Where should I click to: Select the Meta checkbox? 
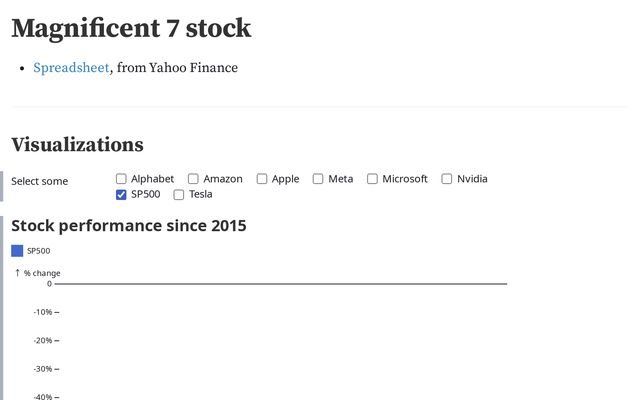(x=319, y=179)
